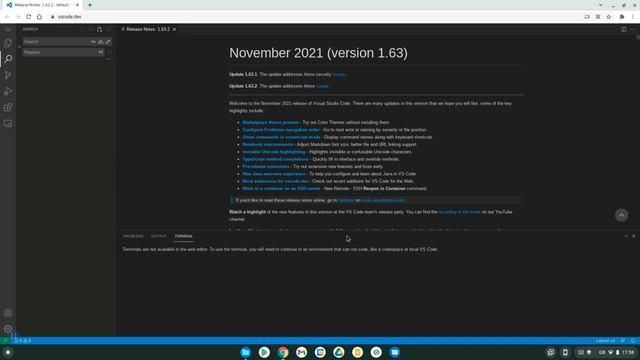Close the Release Notes editor tab
Viewport: 640px width, 360px height.
pyautogui.click(x=174, y=29)
